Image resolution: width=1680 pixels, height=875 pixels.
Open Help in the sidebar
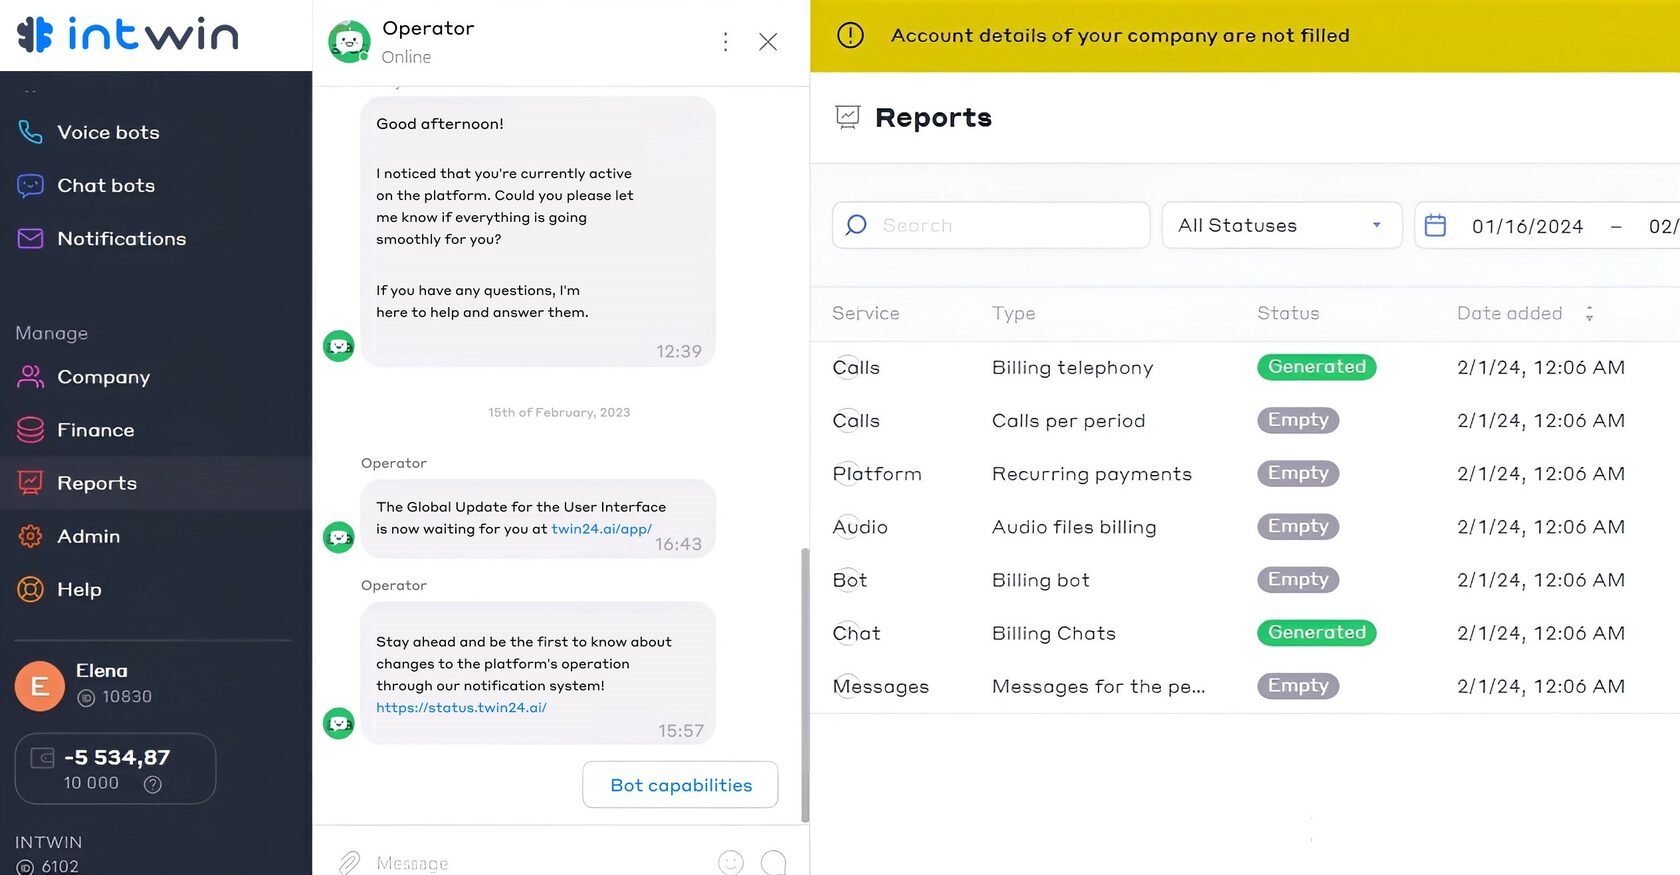pos(79,589)
